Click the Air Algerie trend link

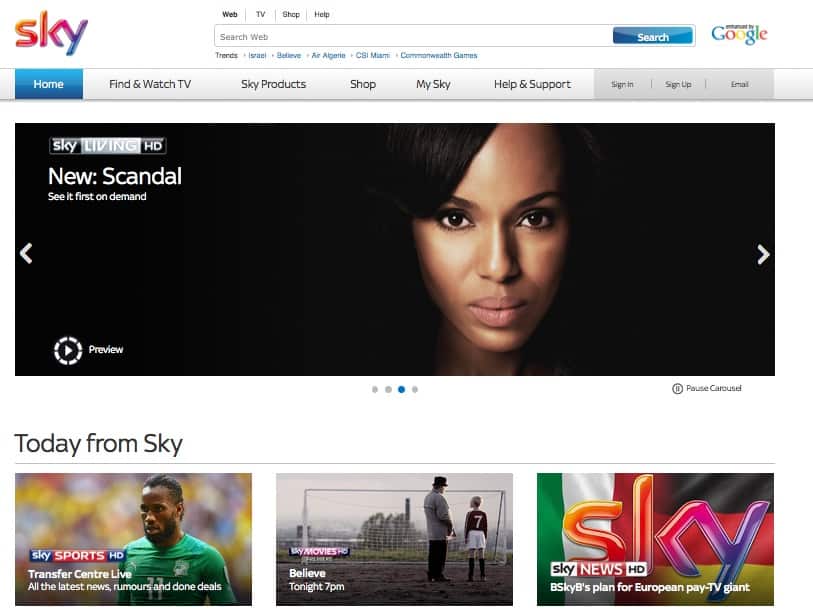328,55
